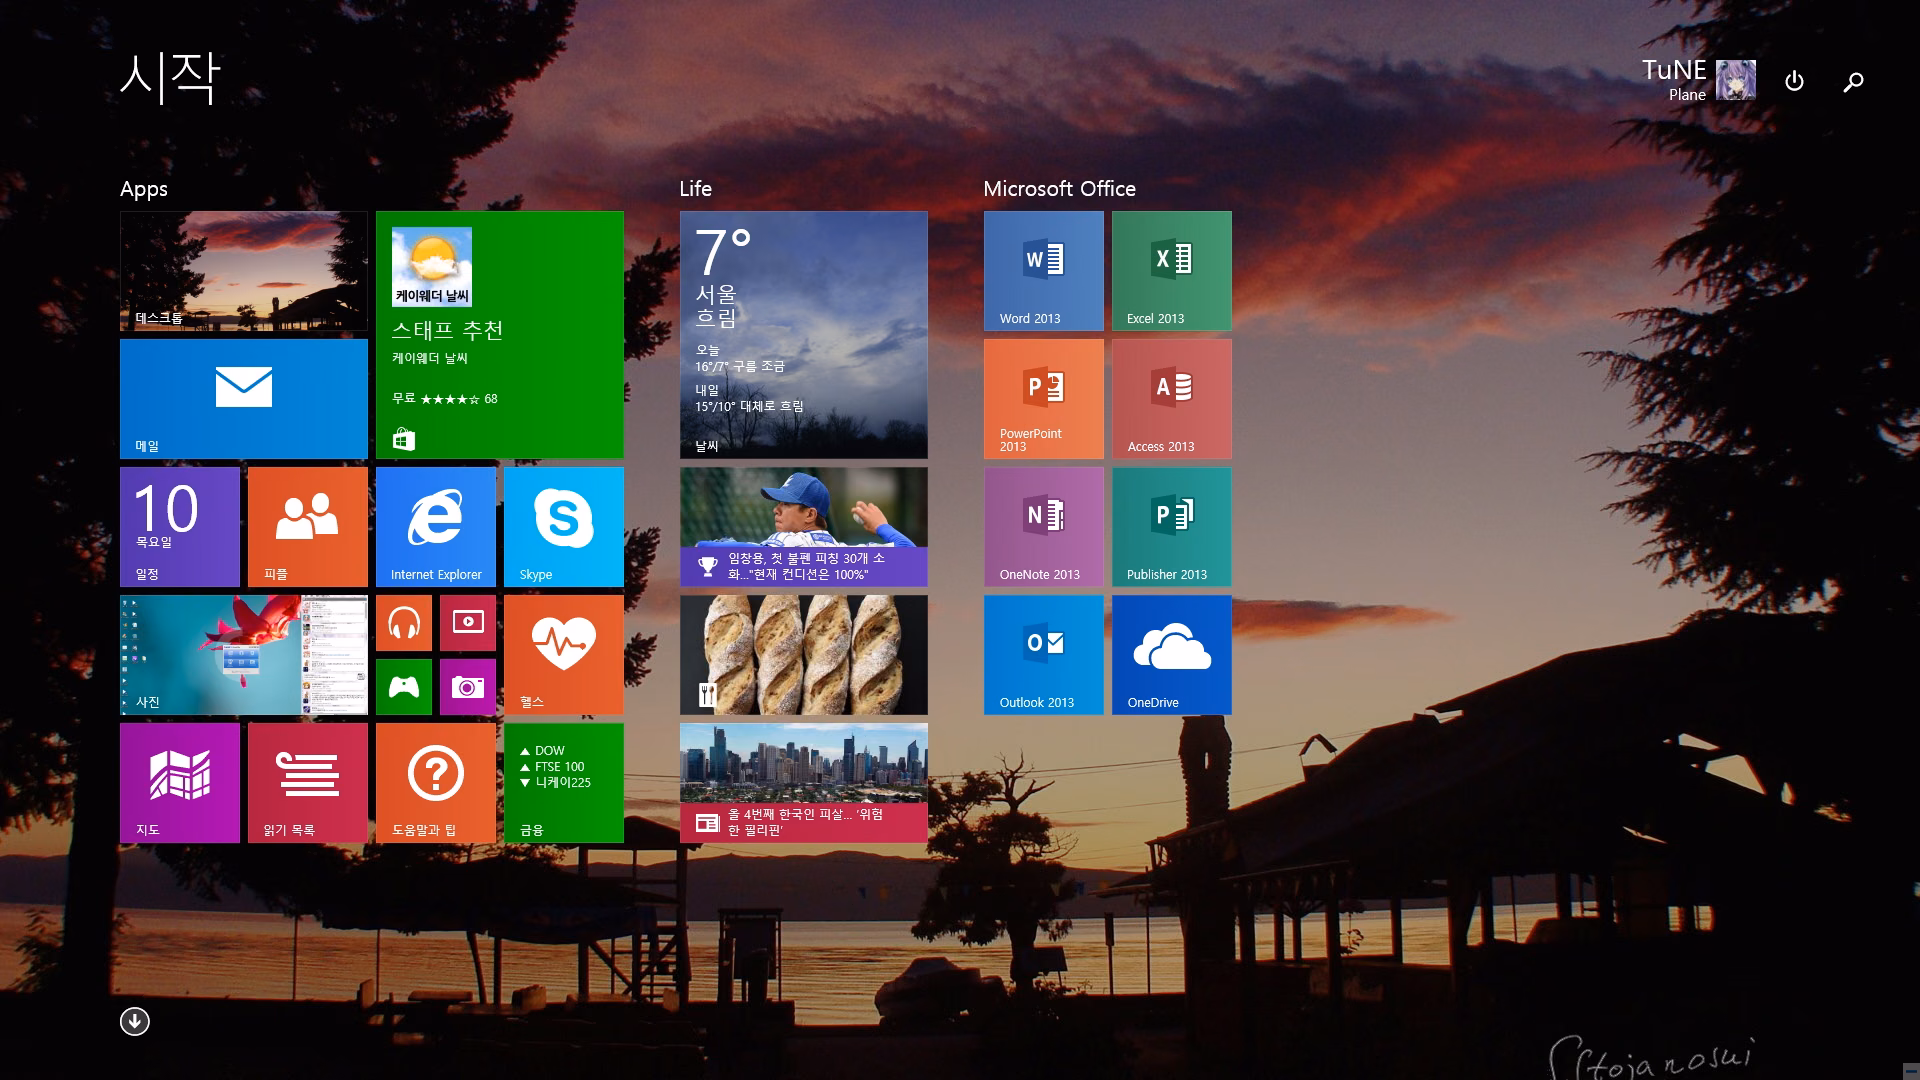Open the Word 2013 tile
1920x1080 pixels.
tap(1043, 271)
